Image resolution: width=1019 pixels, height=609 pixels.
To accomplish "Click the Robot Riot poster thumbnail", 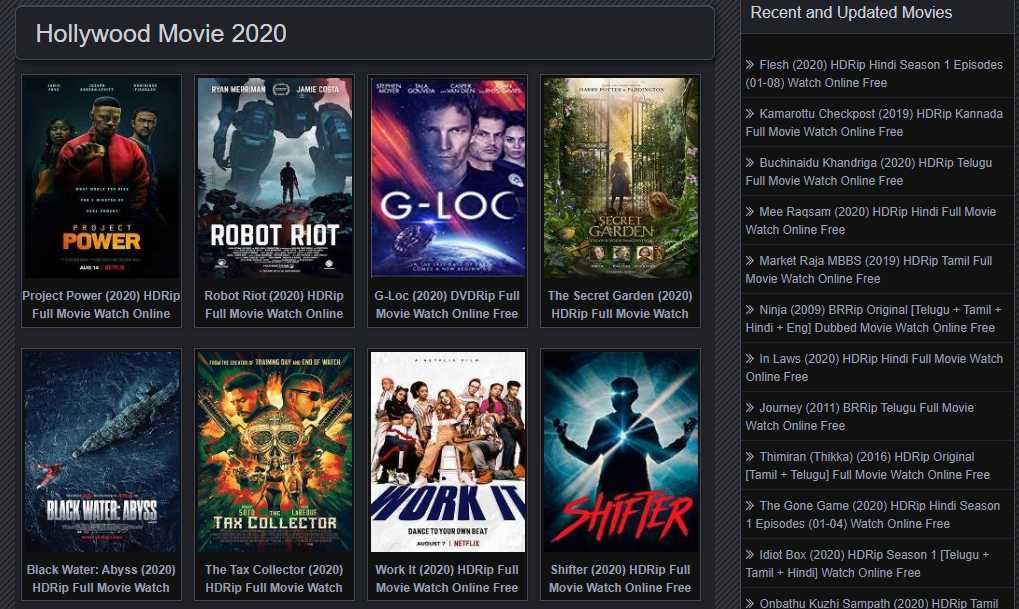I will point(274,178).
